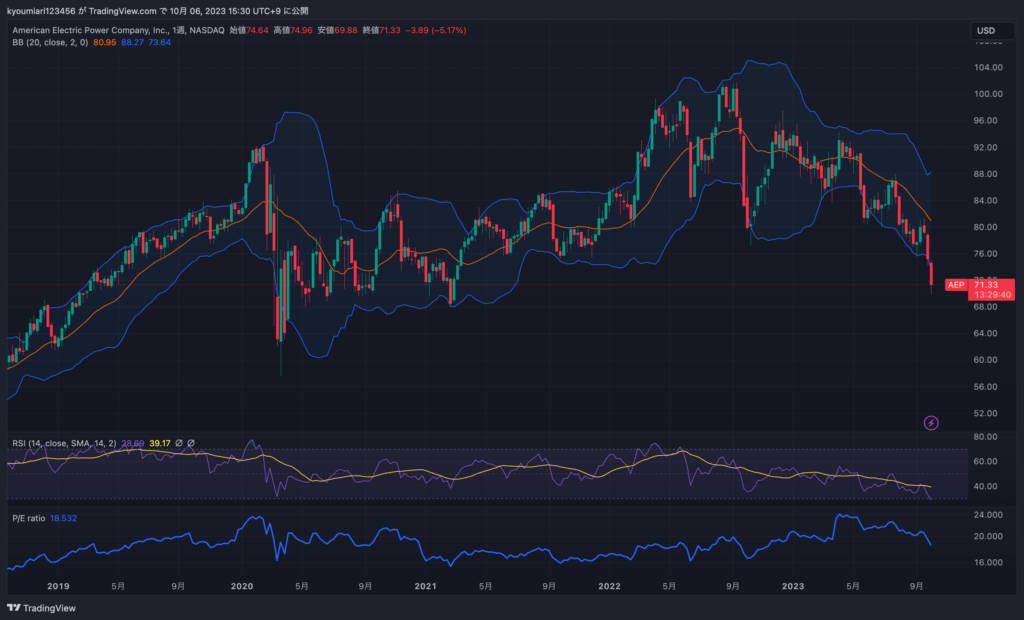Screen dimensions: 1024x620
Task: Click the 高値 74.96 high value
Action: pos(293,30)
